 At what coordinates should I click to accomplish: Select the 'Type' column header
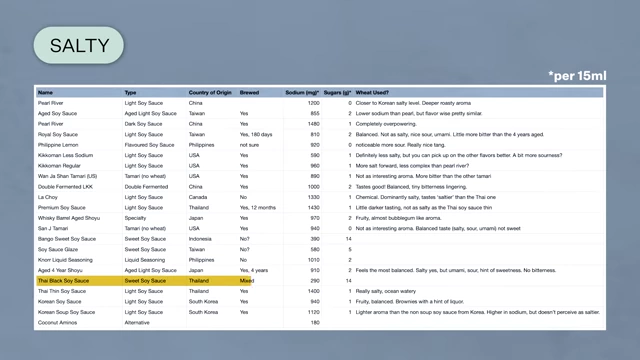[x=130, y=93]
